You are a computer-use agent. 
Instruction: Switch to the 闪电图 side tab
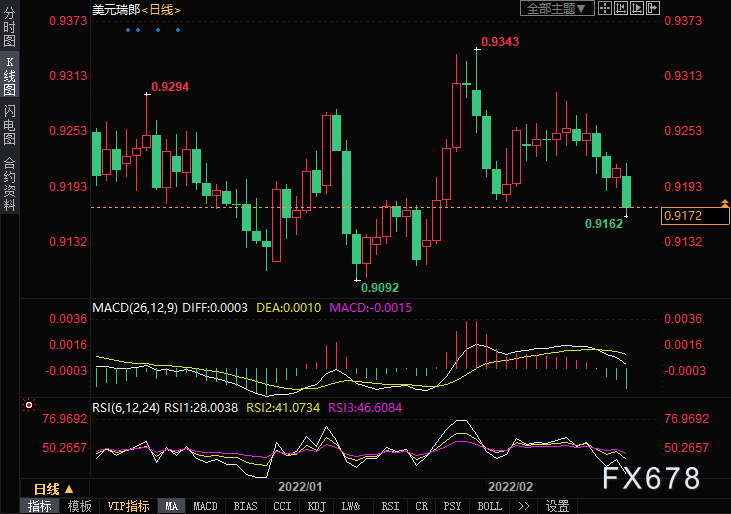(x=9, y=125)
